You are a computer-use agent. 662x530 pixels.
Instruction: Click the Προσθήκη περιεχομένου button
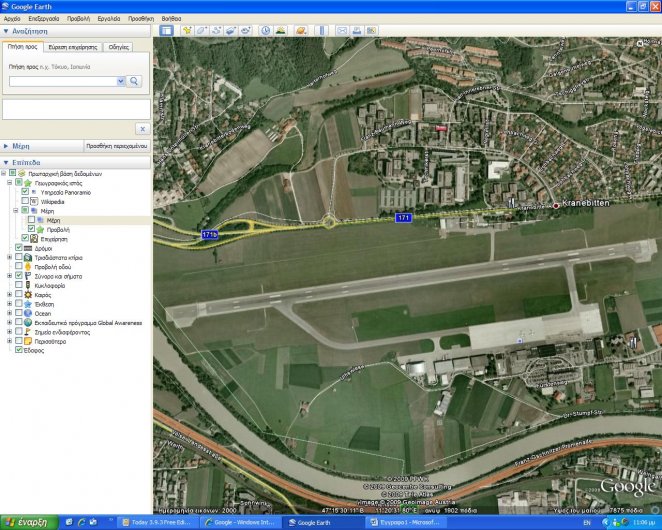tap(117, 146)
